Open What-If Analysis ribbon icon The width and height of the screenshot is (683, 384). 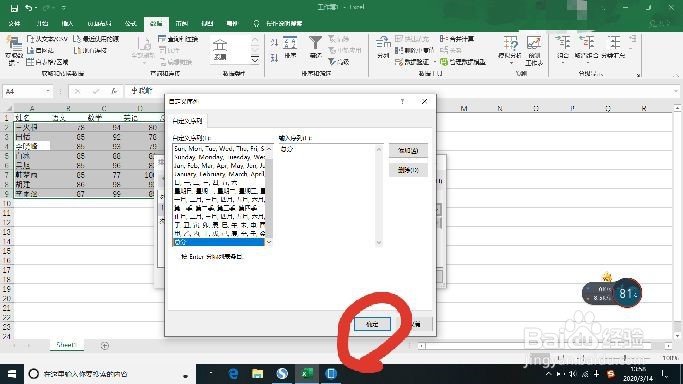click(510, 51)
